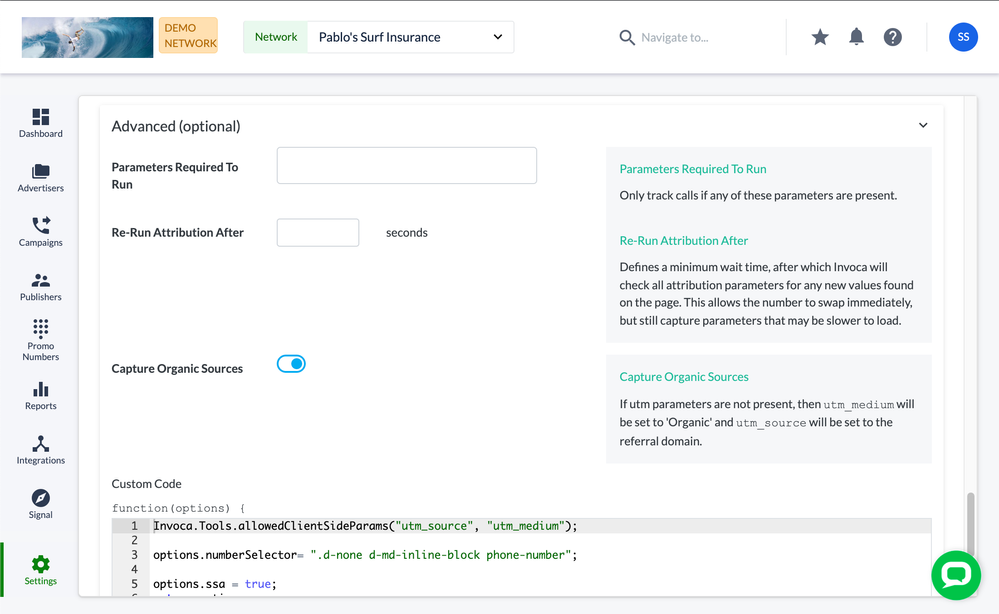Click the favorites star icon

(820, 37)
